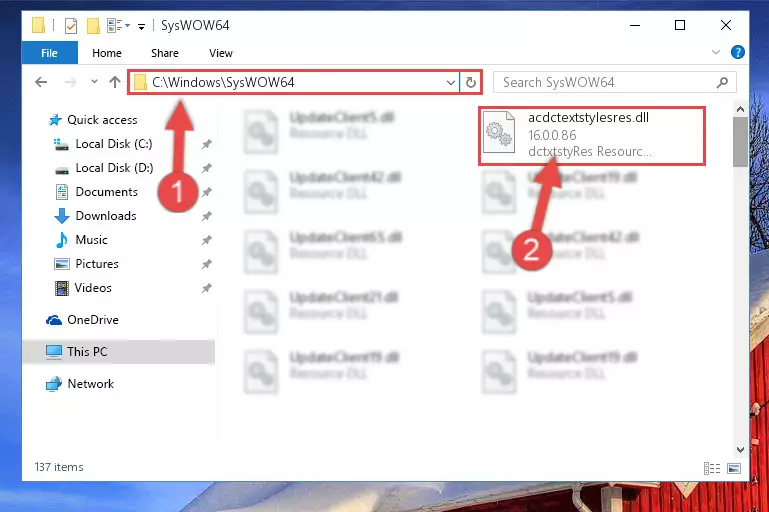Click the search magnifier icon

(x=722, y=82)
